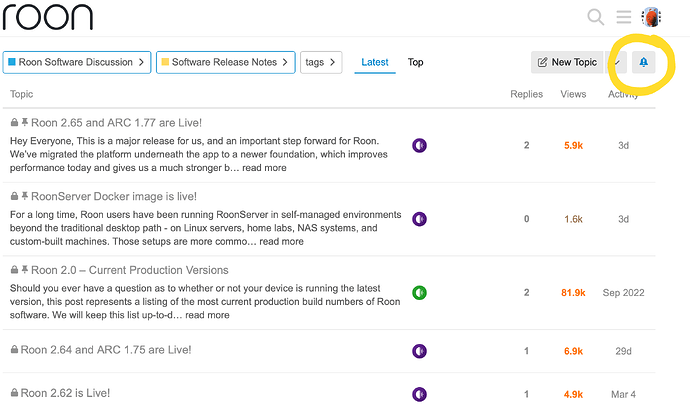Click the notification bell button
This screenshot has width=690, height=405.
pyautogui.click(x=643, y=62)
